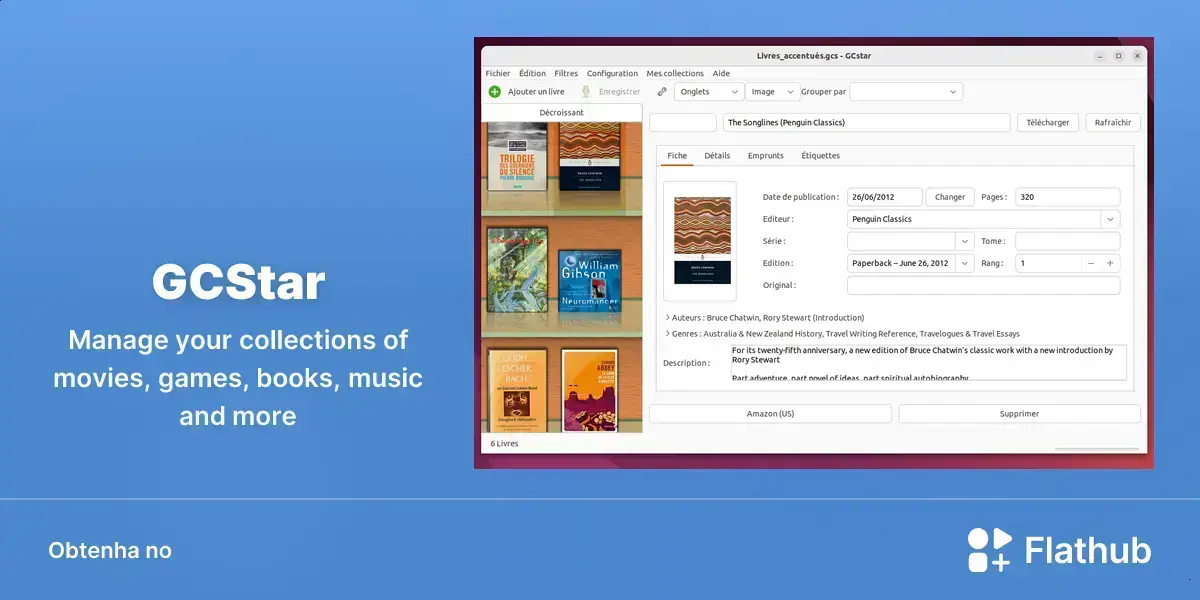Viewport: 1200px width, 600px height.
Task: Click the title field The Songlines
Action: pyautogui.click(x=866, y=122)
